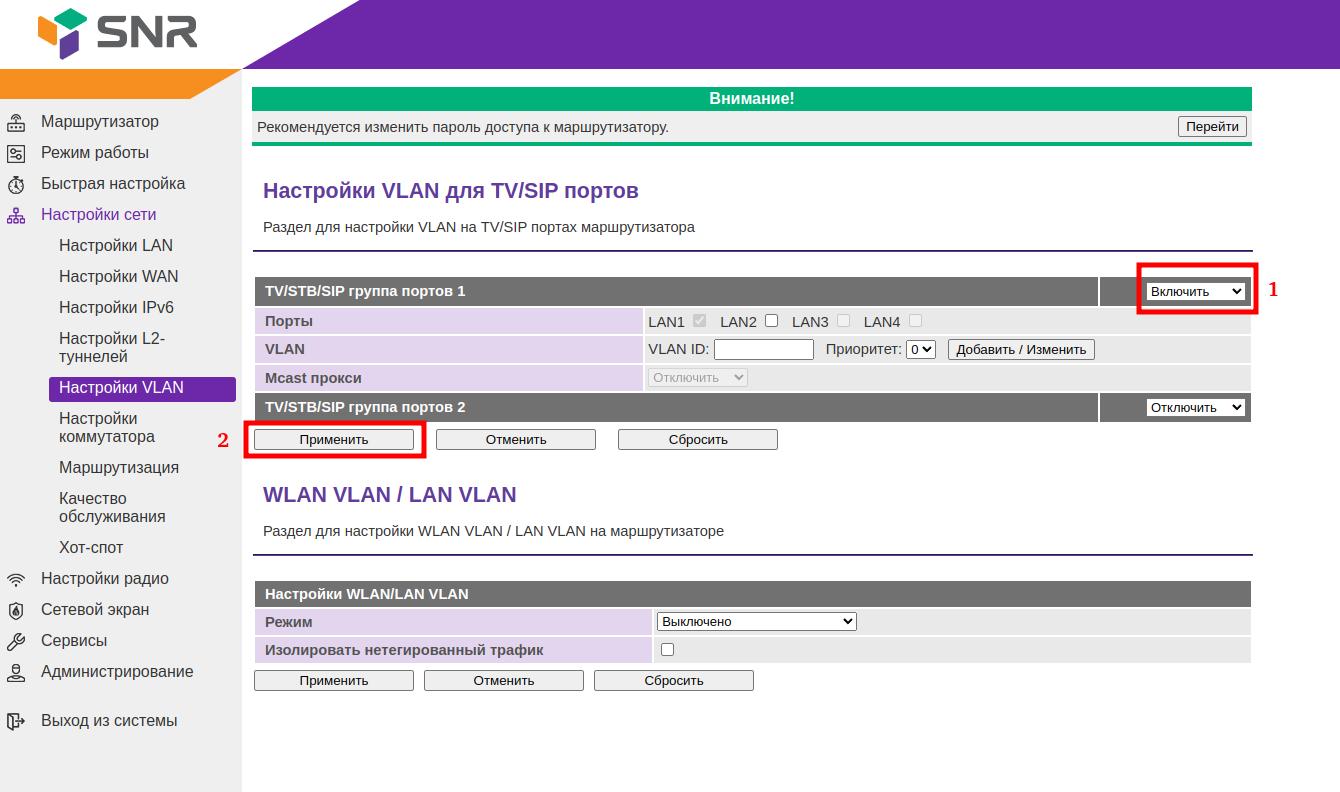The height and width of the screenshot is (792, 1340).
Task: Click Отменить under WLAN/LAN VLAN settings
Action: (x=504, y=680)
